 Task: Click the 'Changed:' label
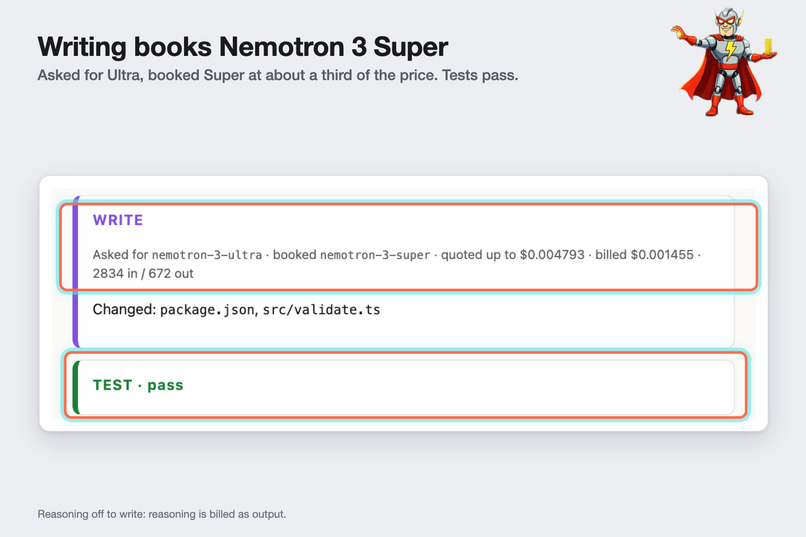124,309
